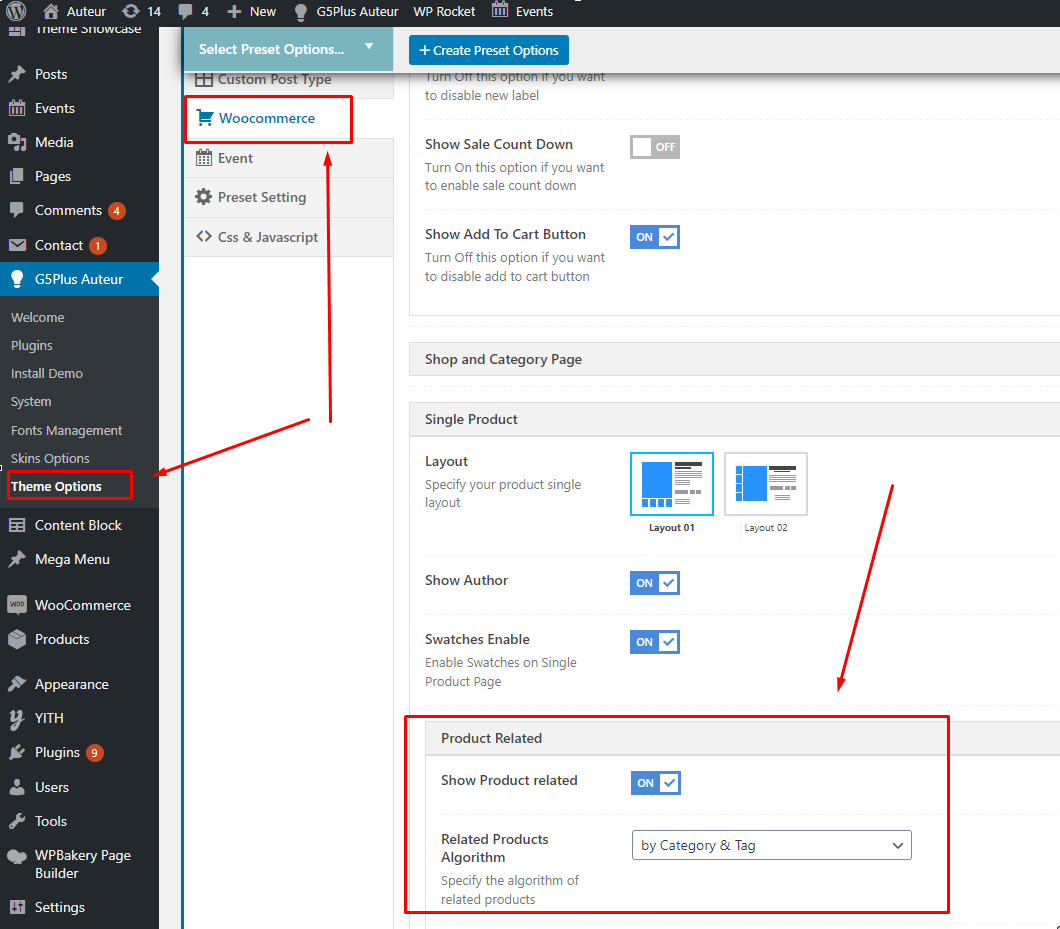Click the Posts pin icon in sidebar
Viewport: 1060px width, 929px height.
coord(17,74)
